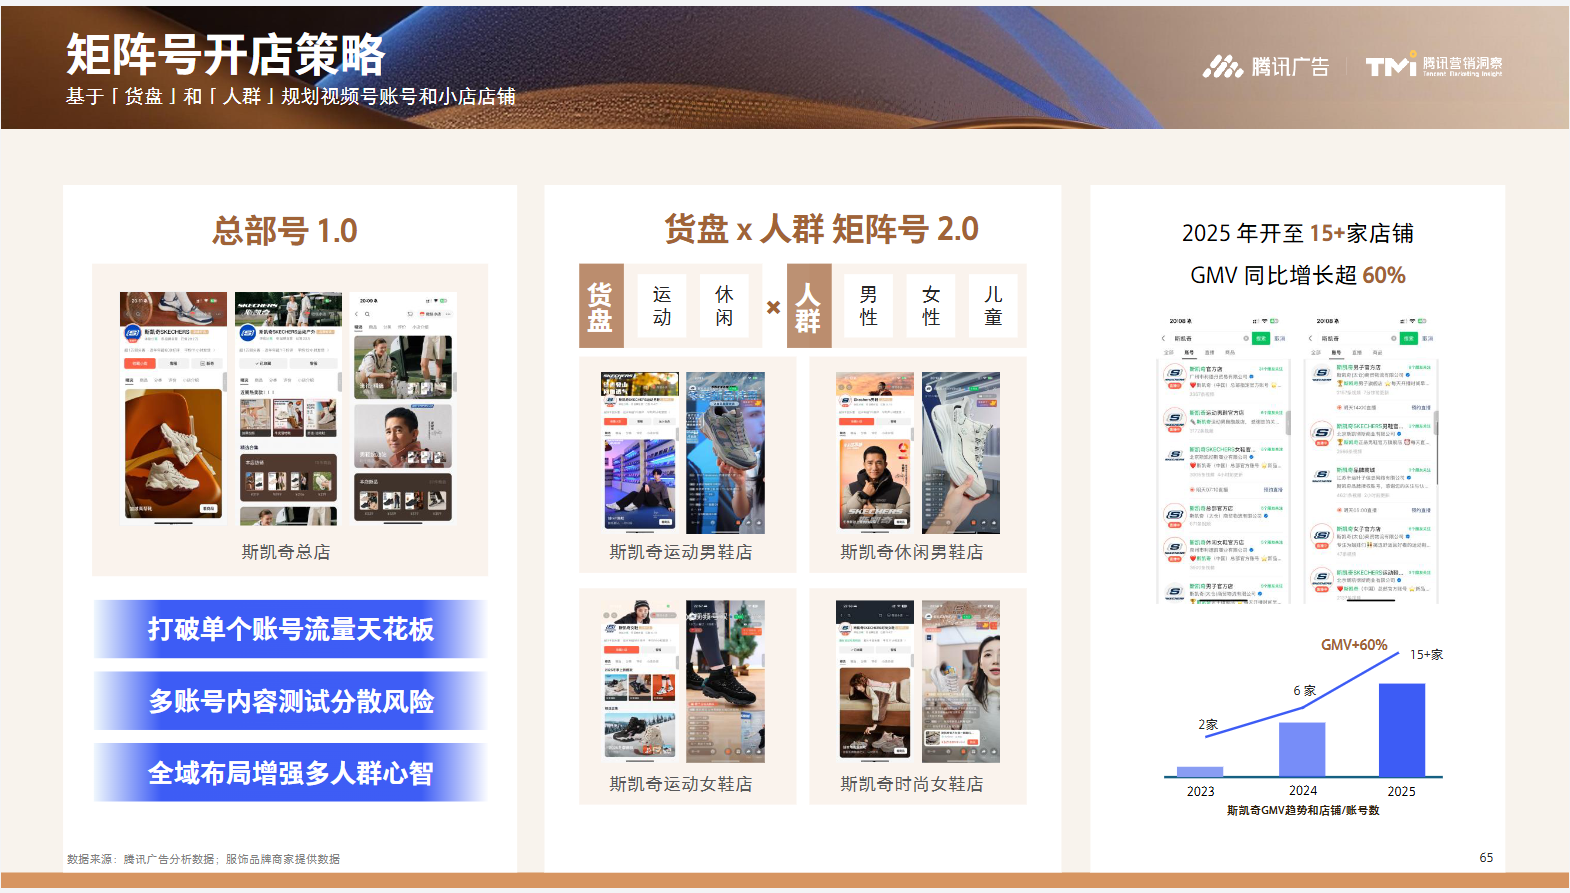Click the 2024 bar in the GMV chart
1570x893 pixels.
pos(1302,750)
